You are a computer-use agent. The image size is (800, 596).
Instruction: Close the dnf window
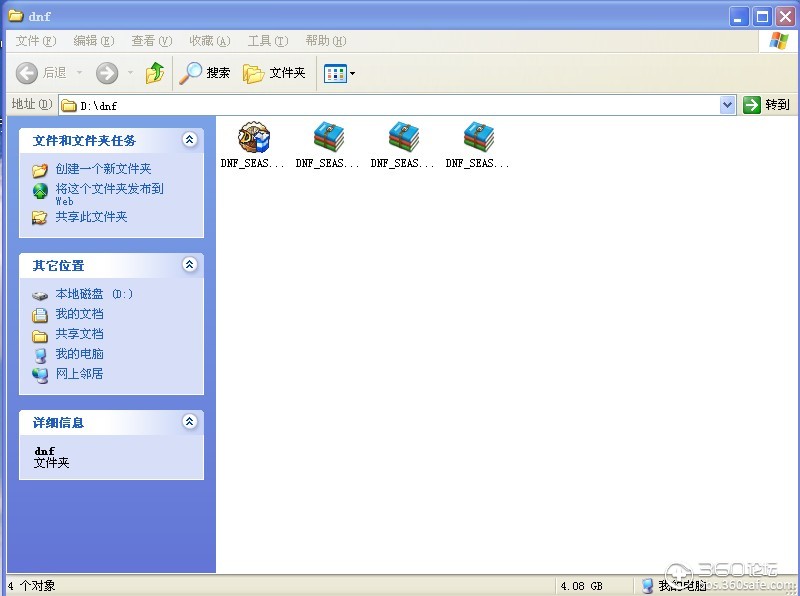tap(786, 17)
